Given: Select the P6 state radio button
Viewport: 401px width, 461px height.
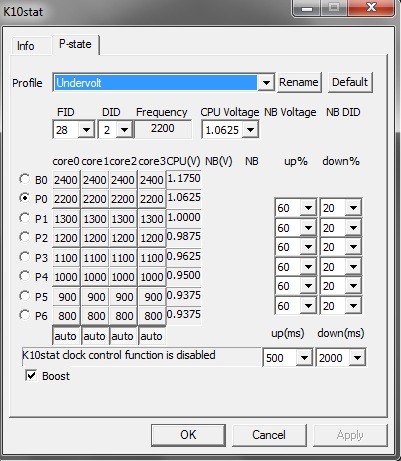Looking at the screenshot, I should click(24, 315).
